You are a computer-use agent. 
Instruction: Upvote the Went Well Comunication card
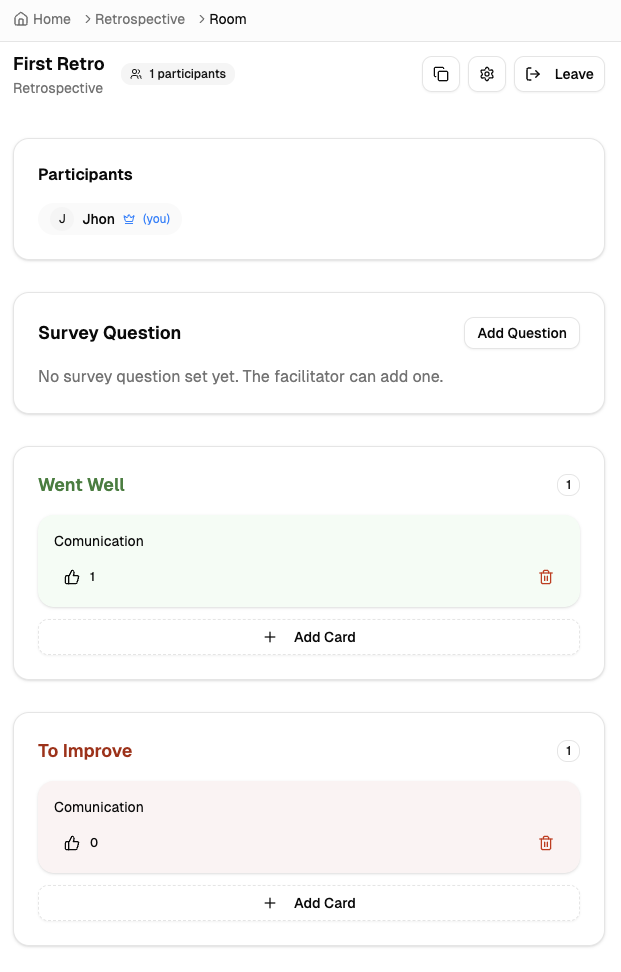coord(72,577)
